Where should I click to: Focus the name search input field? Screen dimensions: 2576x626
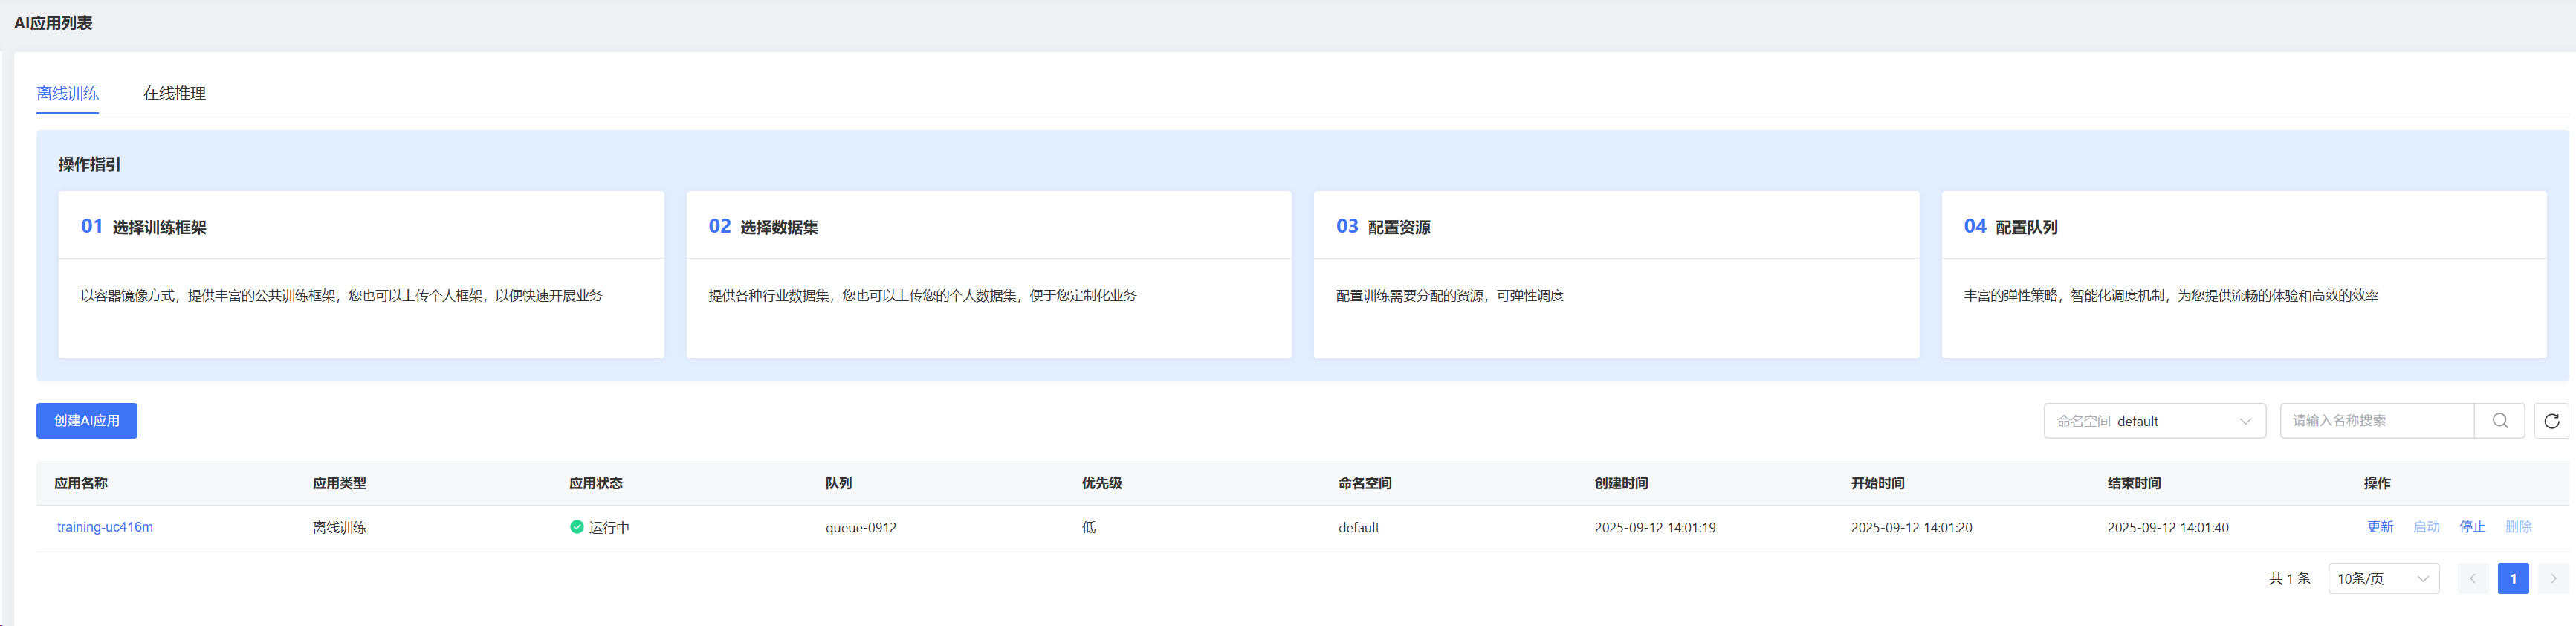(2376, 421)
